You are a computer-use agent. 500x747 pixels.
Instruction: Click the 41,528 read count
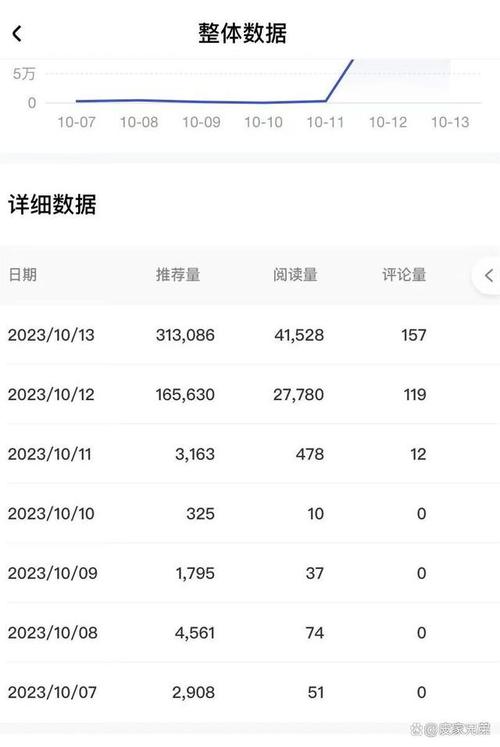(x=299, y=335)
